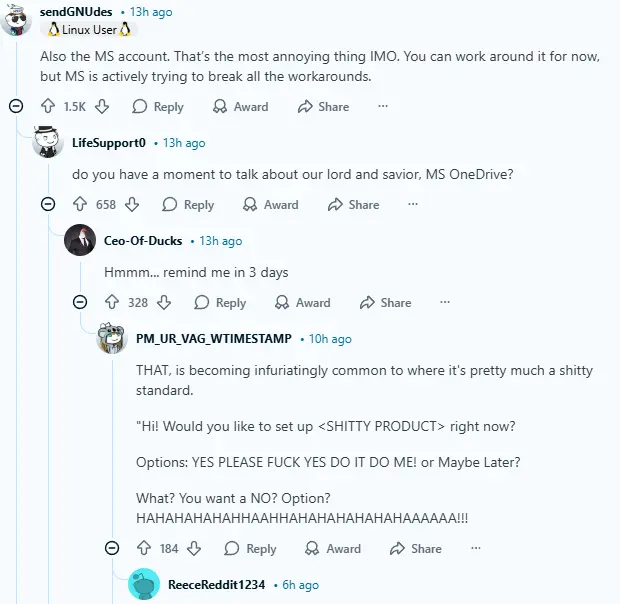Collapse sendGNUdes's comment thread
The width and height of the screenshot is (620, 604).
coord(16,106)
